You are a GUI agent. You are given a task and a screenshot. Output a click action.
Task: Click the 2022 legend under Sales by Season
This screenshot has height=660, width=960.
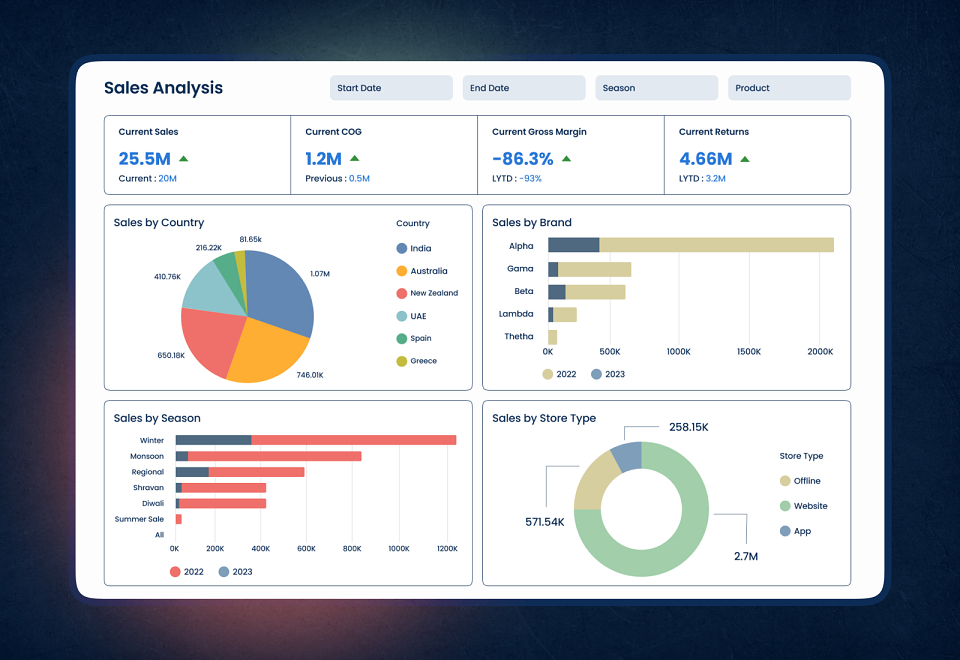(x=187, y=571)
